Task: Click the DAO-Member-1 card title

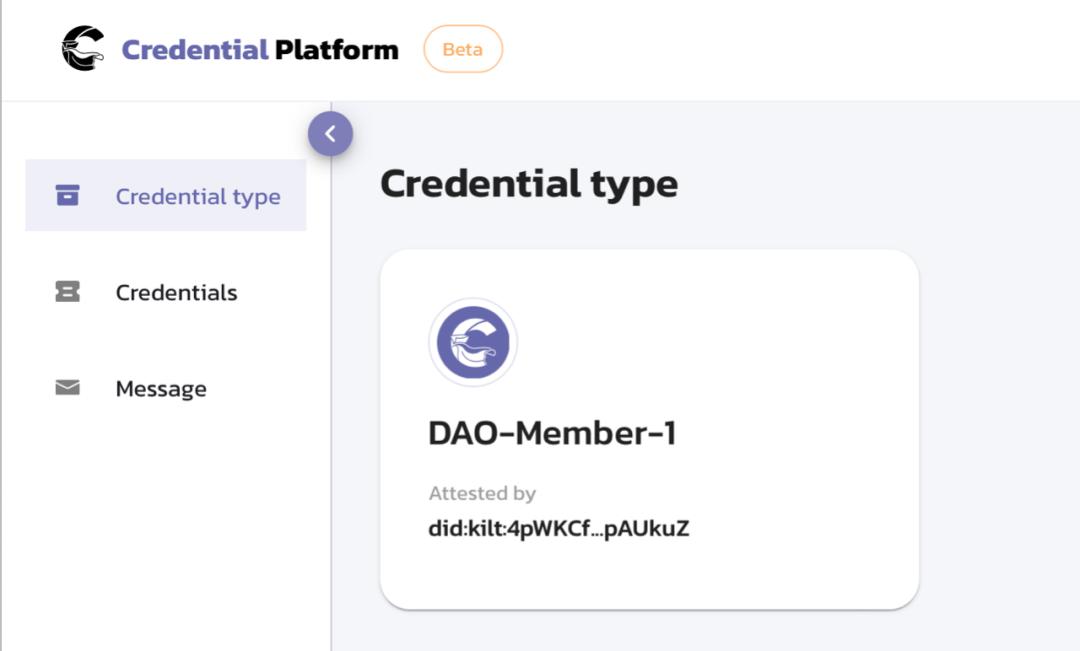Action: [x=552, y=433]
